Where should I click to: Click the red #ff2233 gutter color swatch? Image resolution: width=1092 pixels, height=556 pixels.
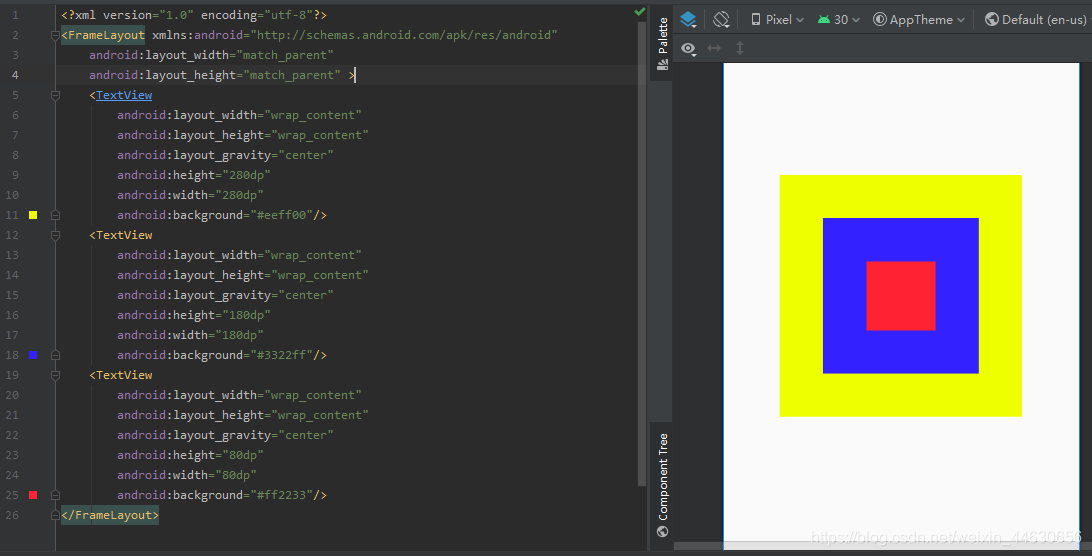(x=33, y=495)
